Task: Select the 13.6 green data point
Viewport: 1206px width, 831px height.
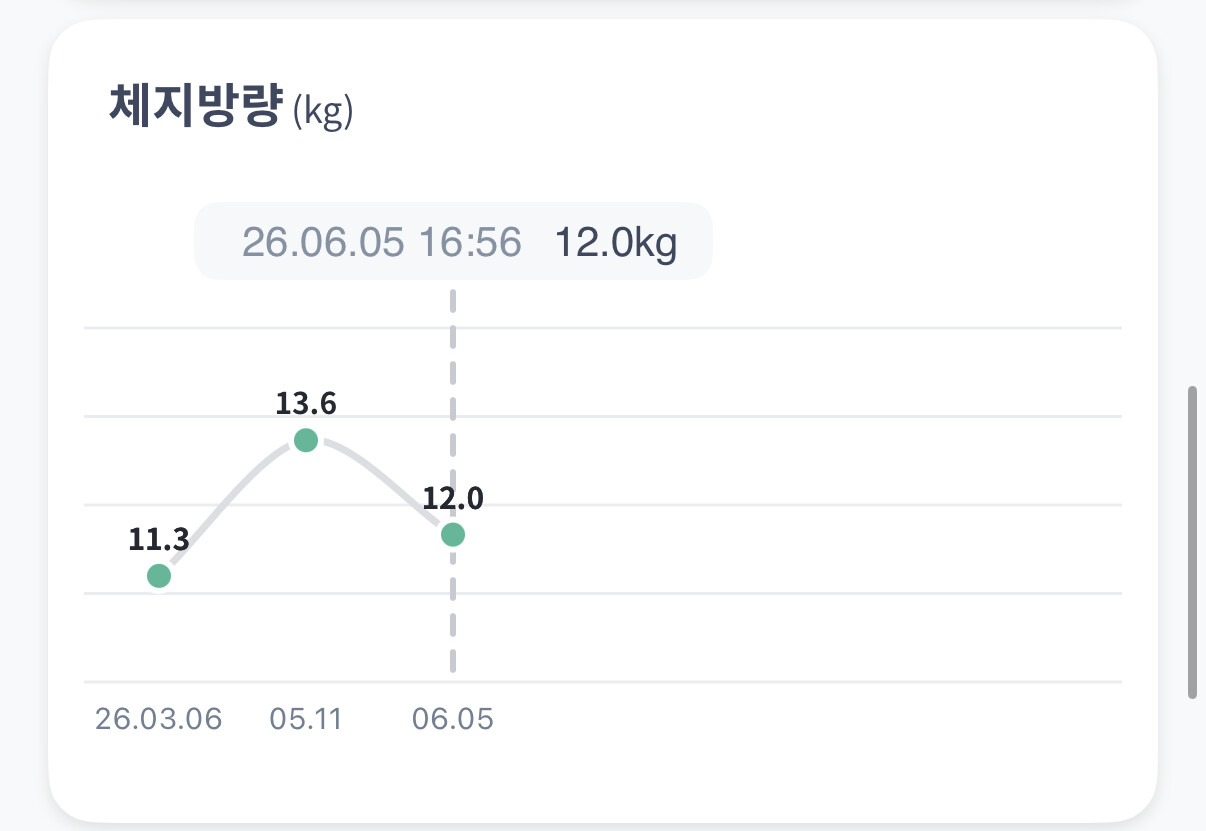Action: tap(306, 440)
